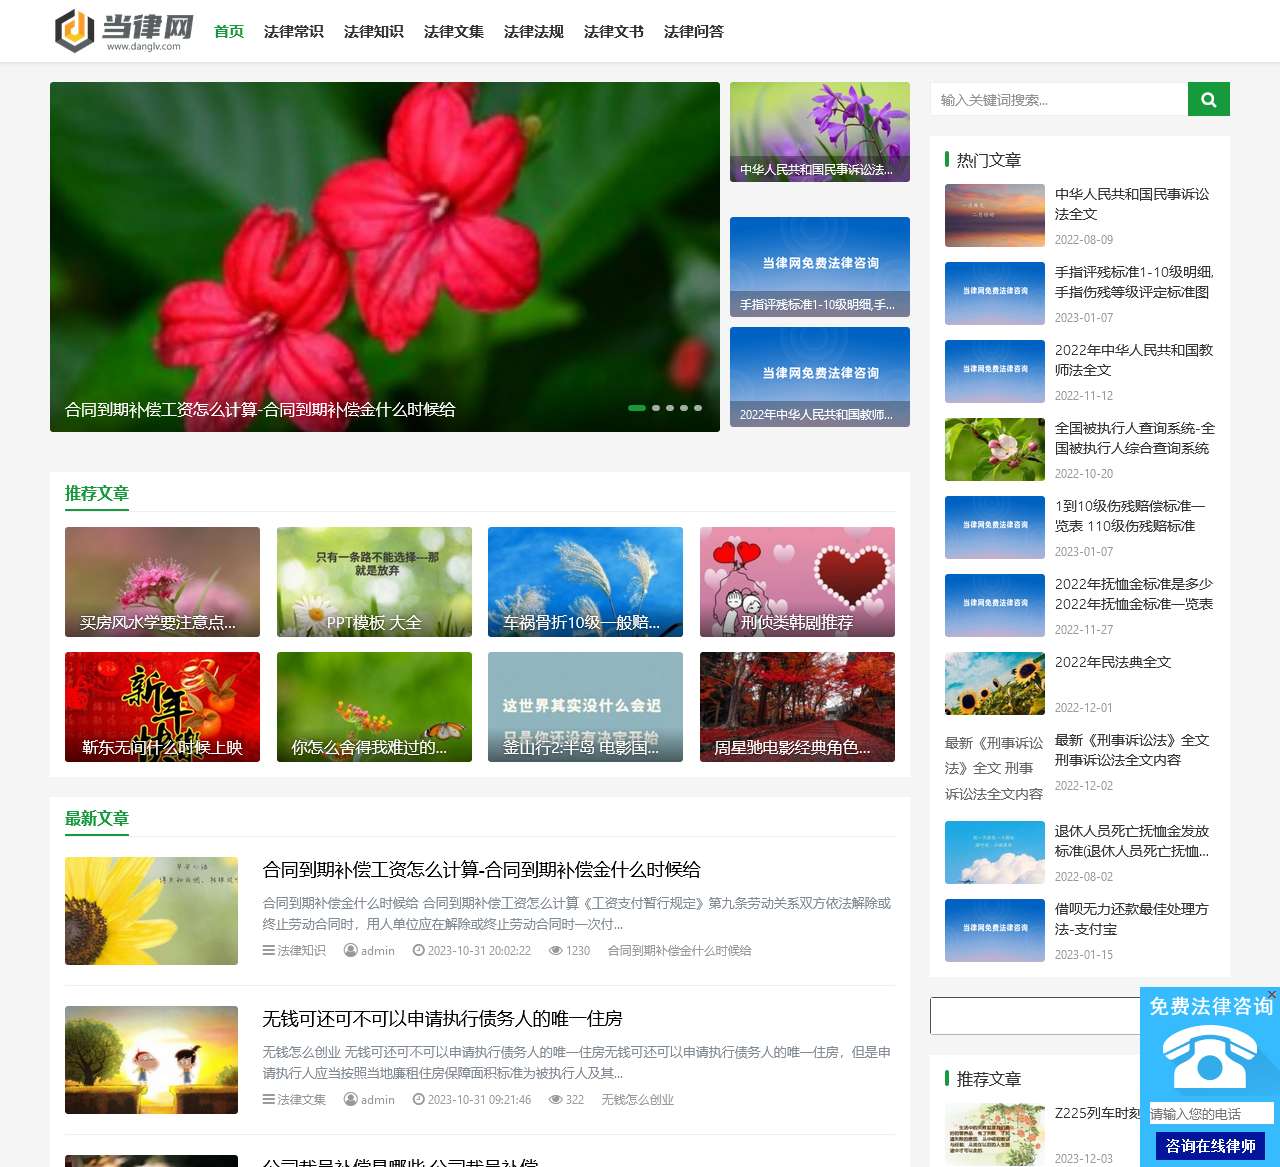Open article 无钱可还可不可以申请执行债务人的唯一住房

coord(442,1018)
